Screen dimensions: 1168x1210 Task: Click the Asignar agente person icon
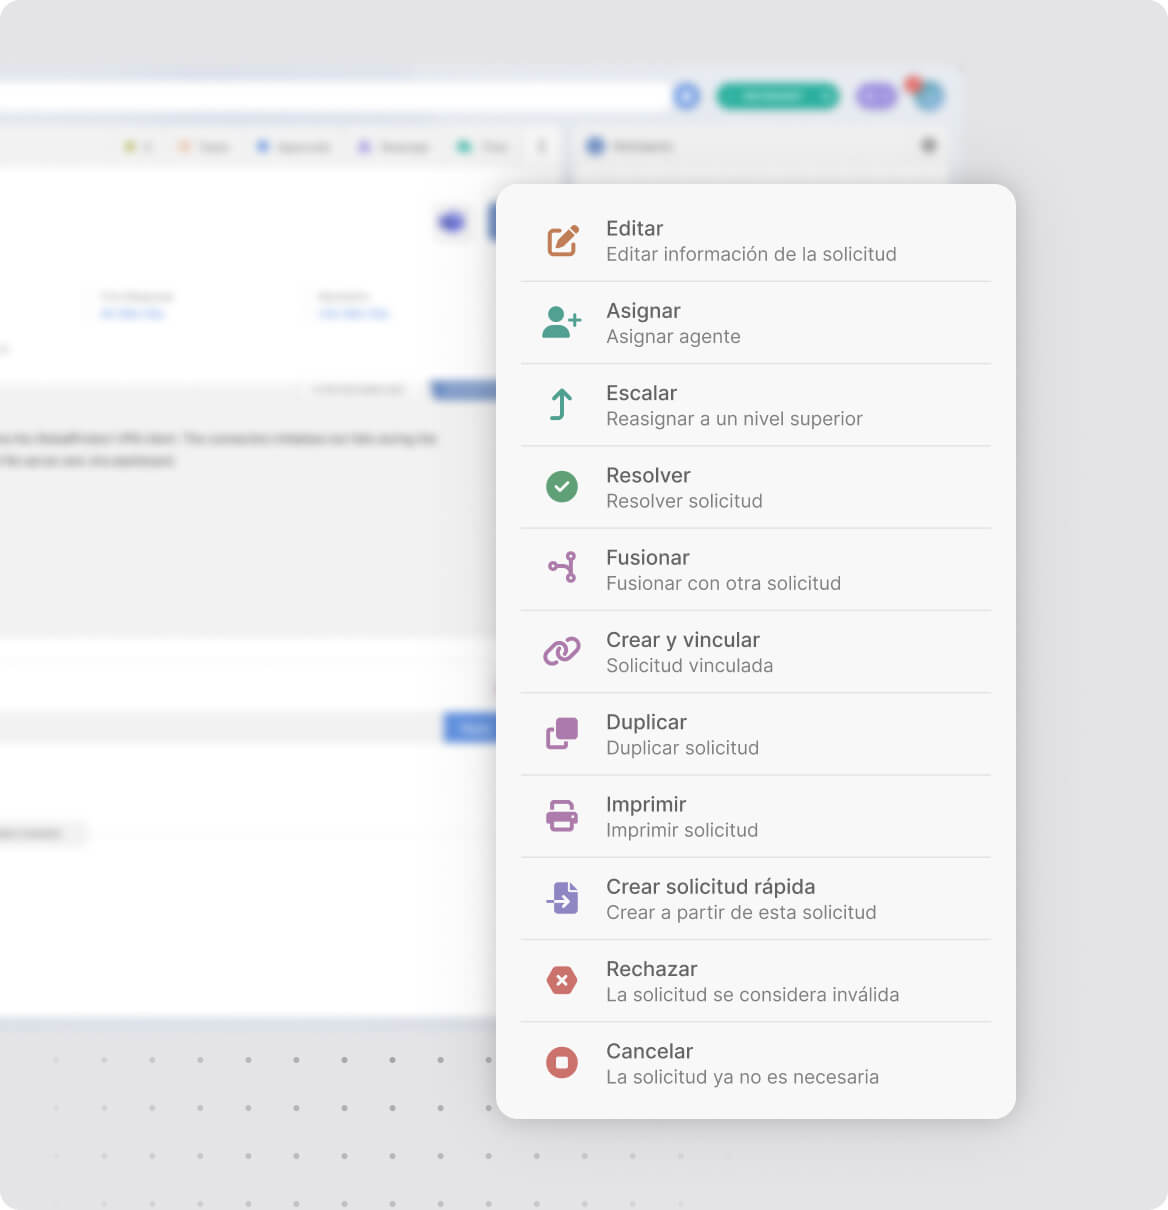[561, 322]
